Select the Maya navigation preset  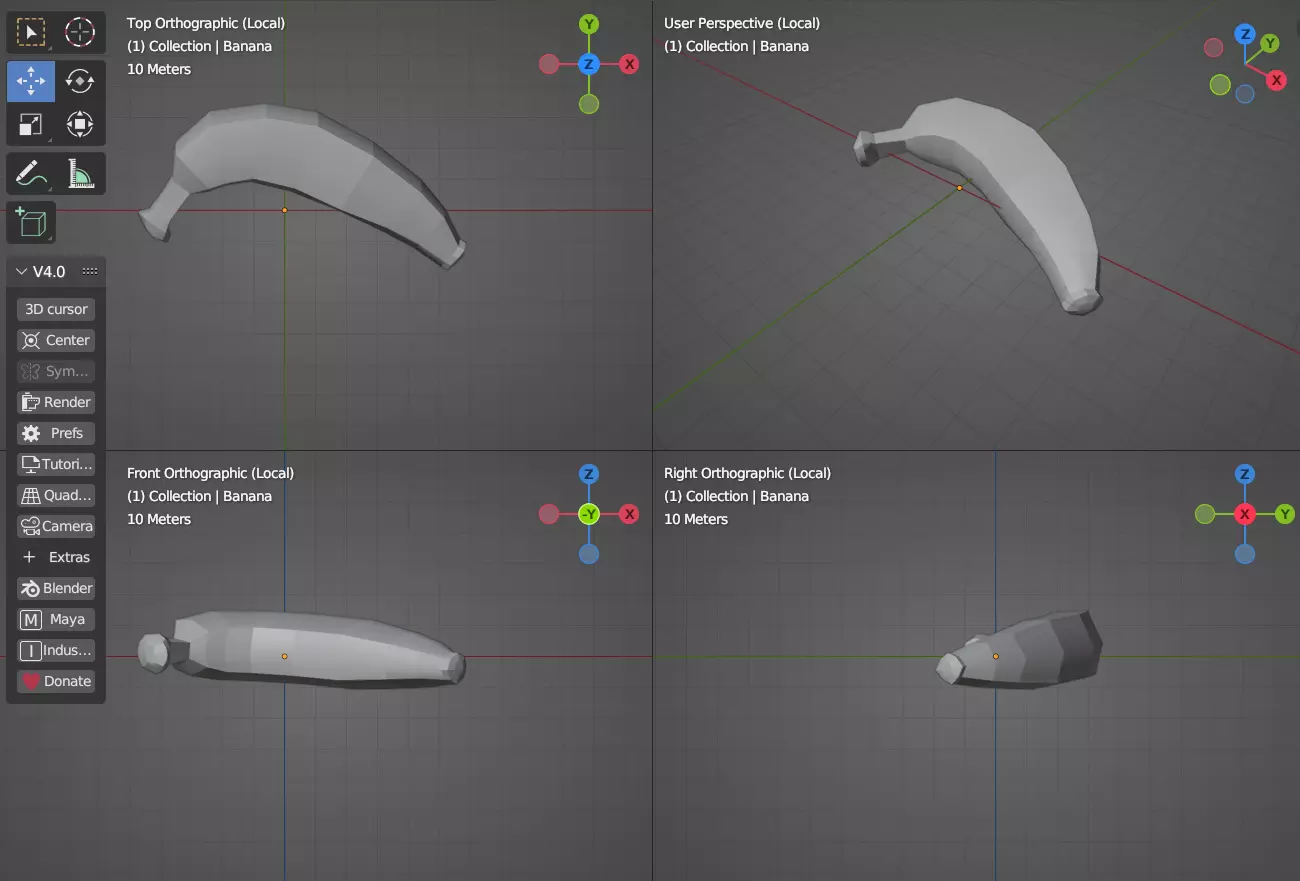[56, 619]
